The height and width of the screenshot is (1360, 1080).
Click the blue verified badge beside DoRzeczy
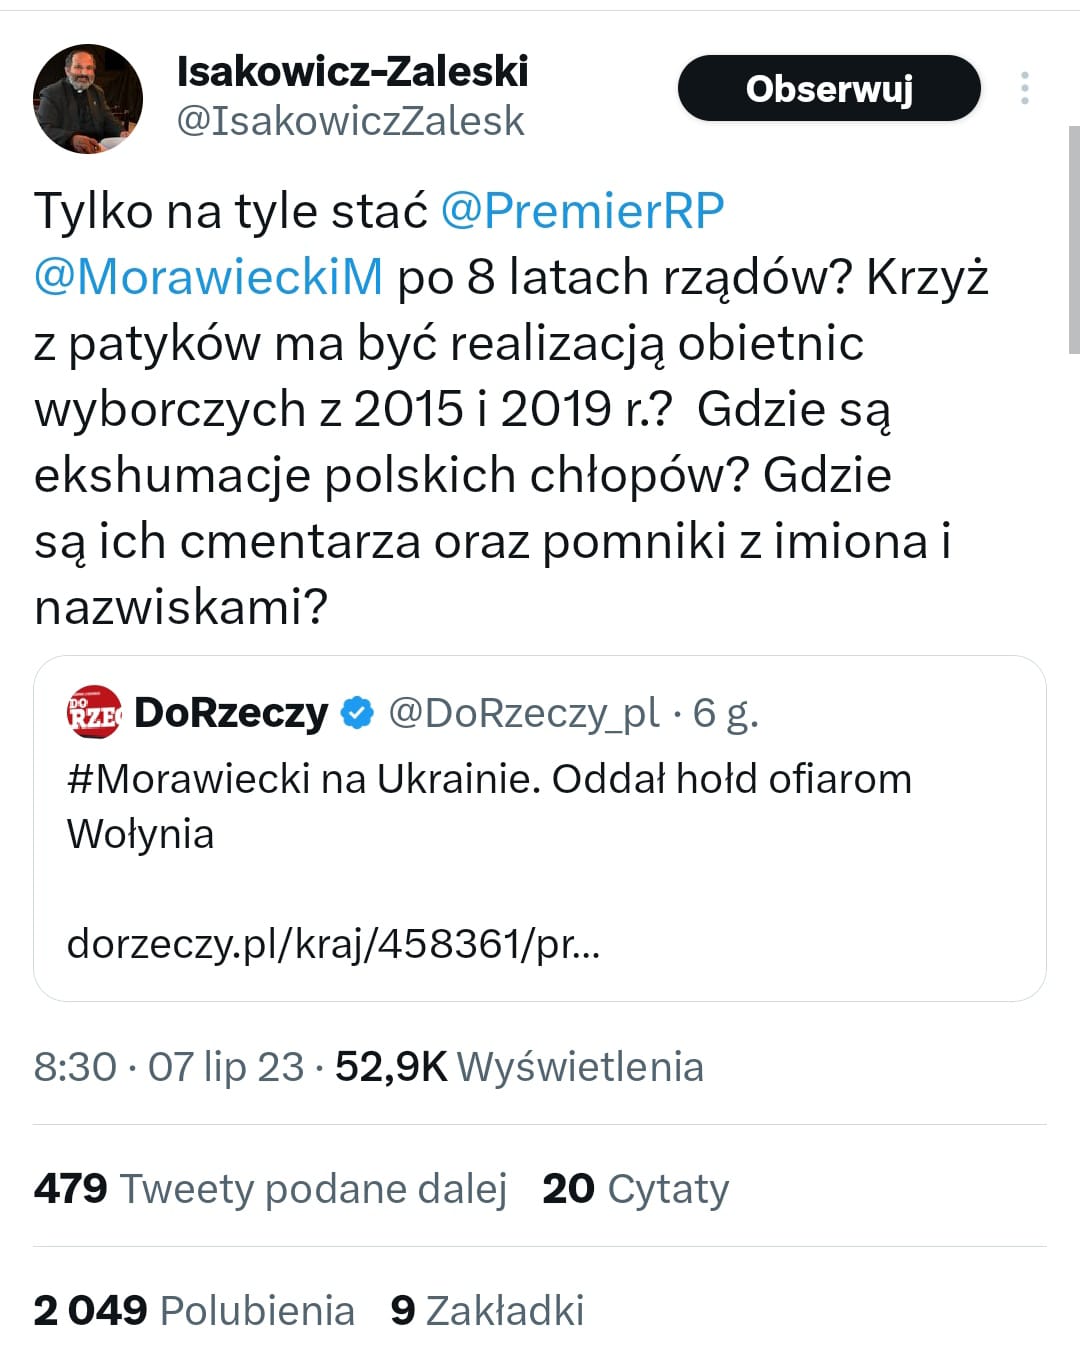click(357, 713)
